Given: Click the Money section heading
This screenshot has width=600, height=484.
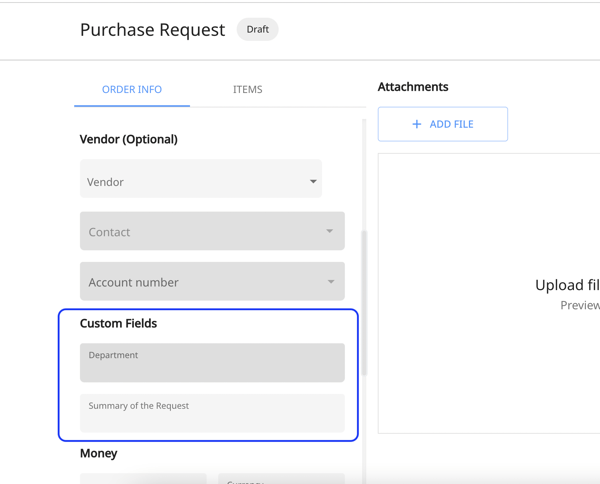Looking at the screenshot, I should (99, 453).
